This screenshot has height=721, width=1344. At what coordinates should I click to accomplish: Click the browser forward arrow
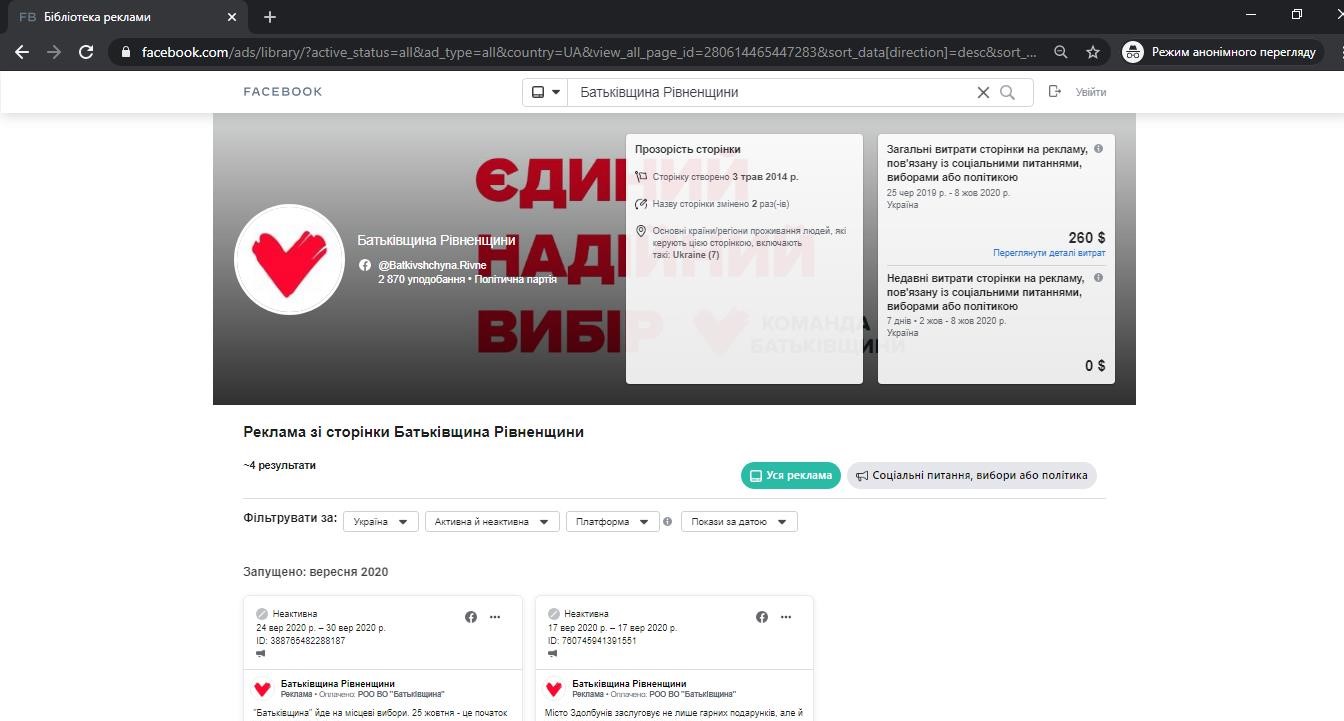click(54, 52)
